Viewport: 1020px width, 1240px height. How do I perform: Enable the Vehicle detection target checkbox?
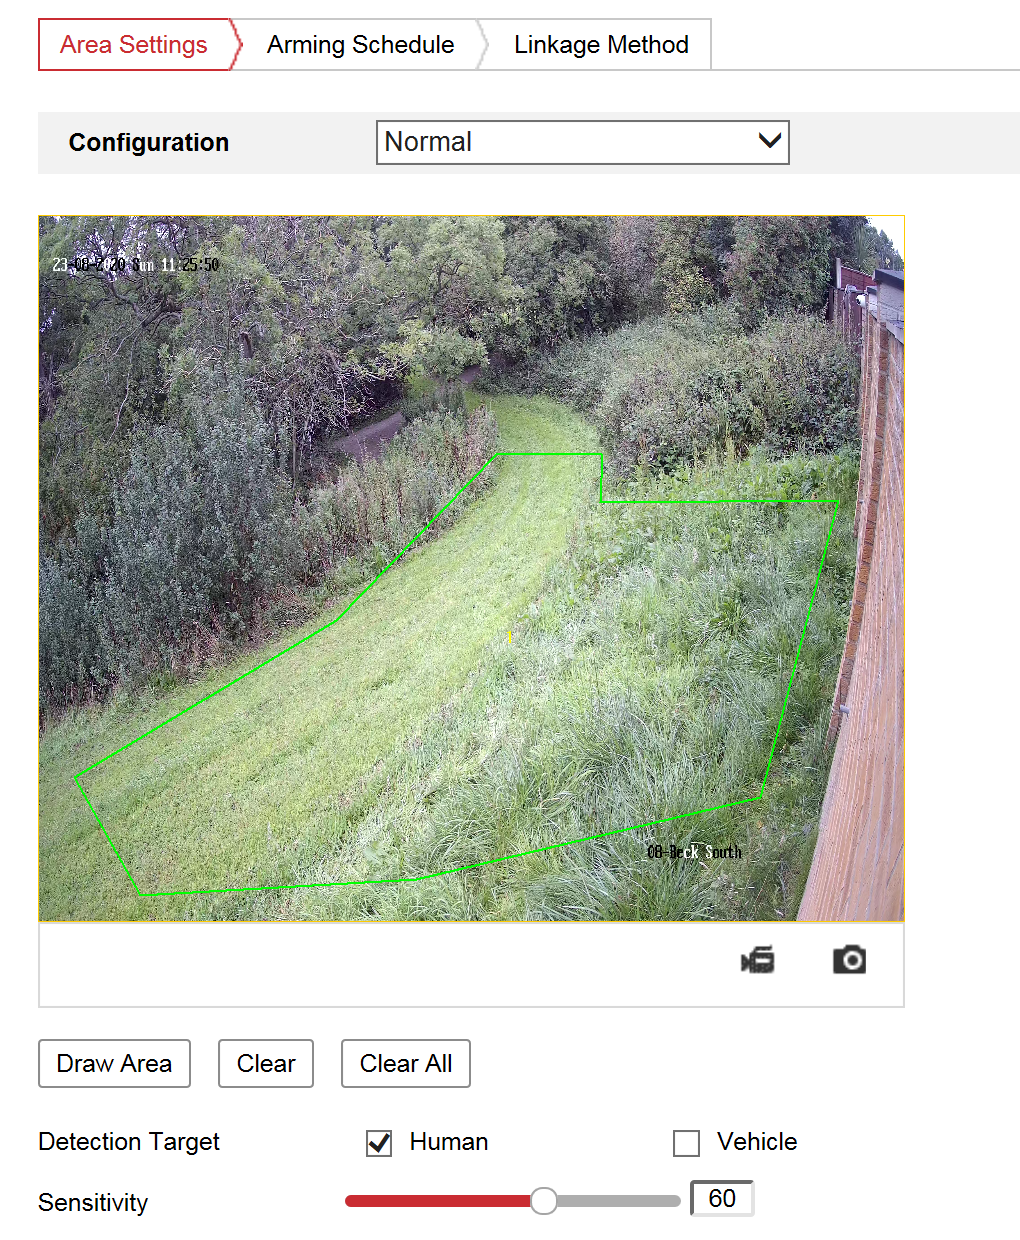click(x=686, y=1143)
